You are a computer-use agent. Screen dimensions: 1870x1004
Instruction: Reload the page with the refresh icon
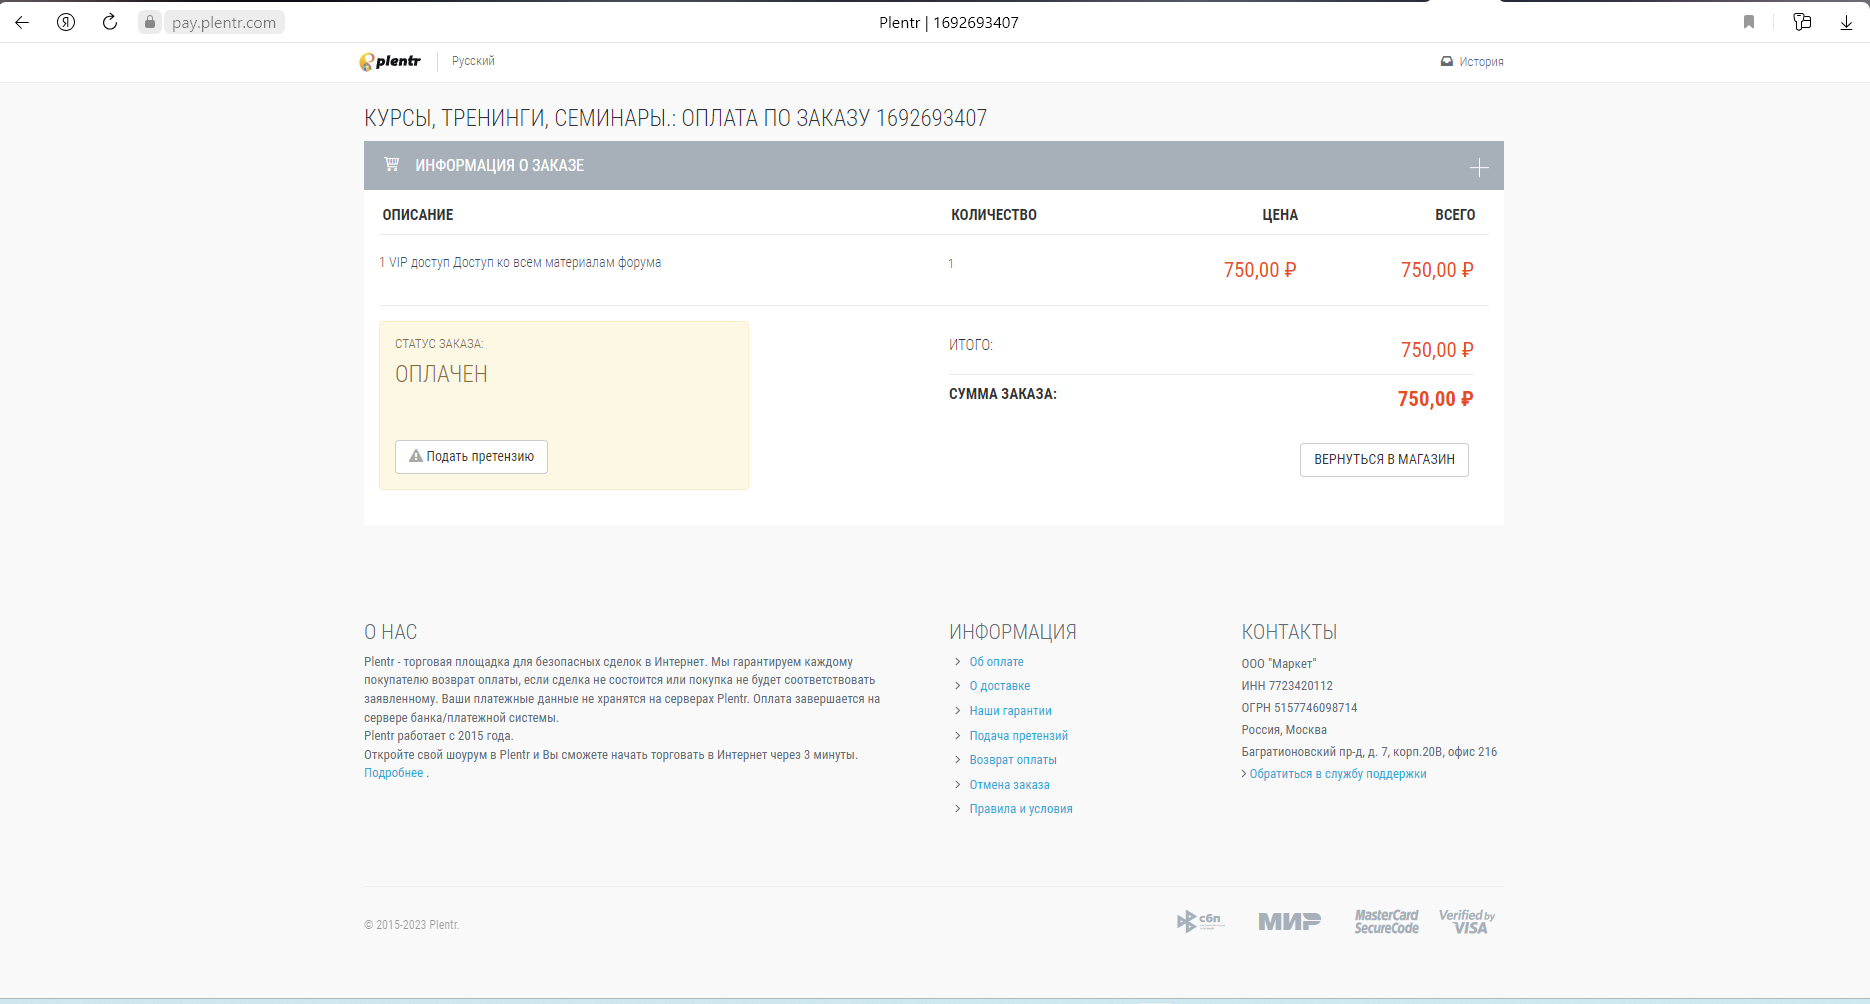pos(110,22)
